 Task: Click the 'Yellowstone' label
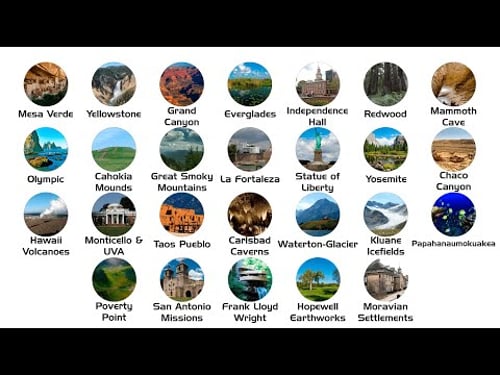pyautogui.click(x=114, y=114)
